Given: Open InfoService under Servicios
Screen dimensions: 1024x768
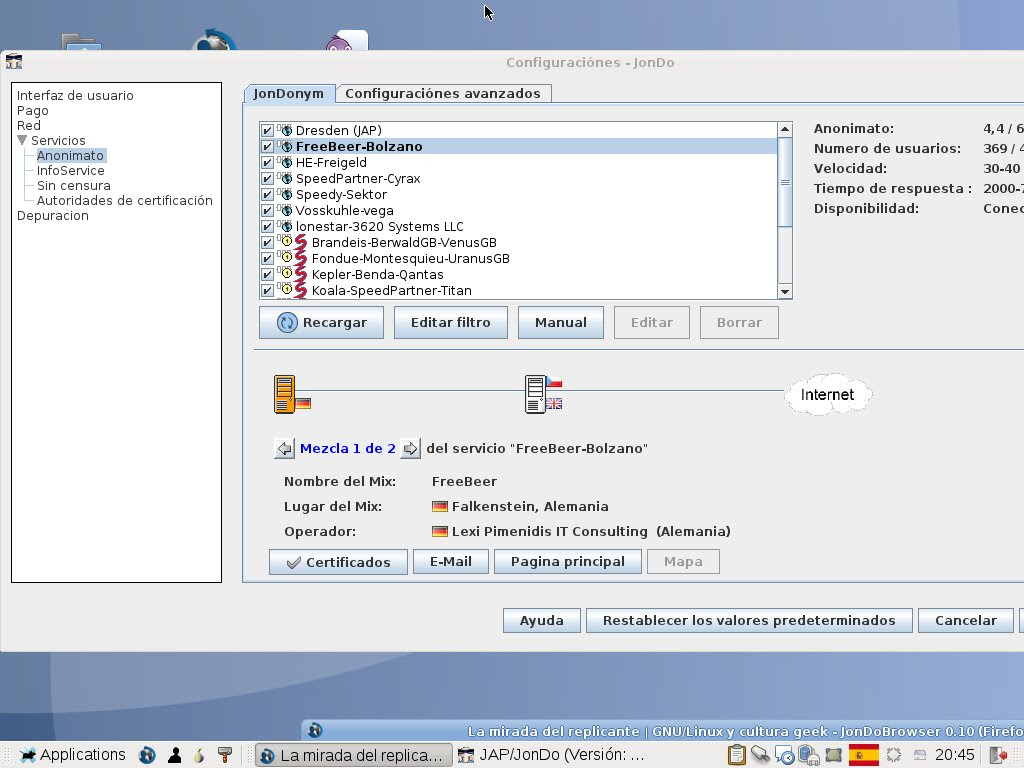Looking at the screenshot, I should click(71, 170).
